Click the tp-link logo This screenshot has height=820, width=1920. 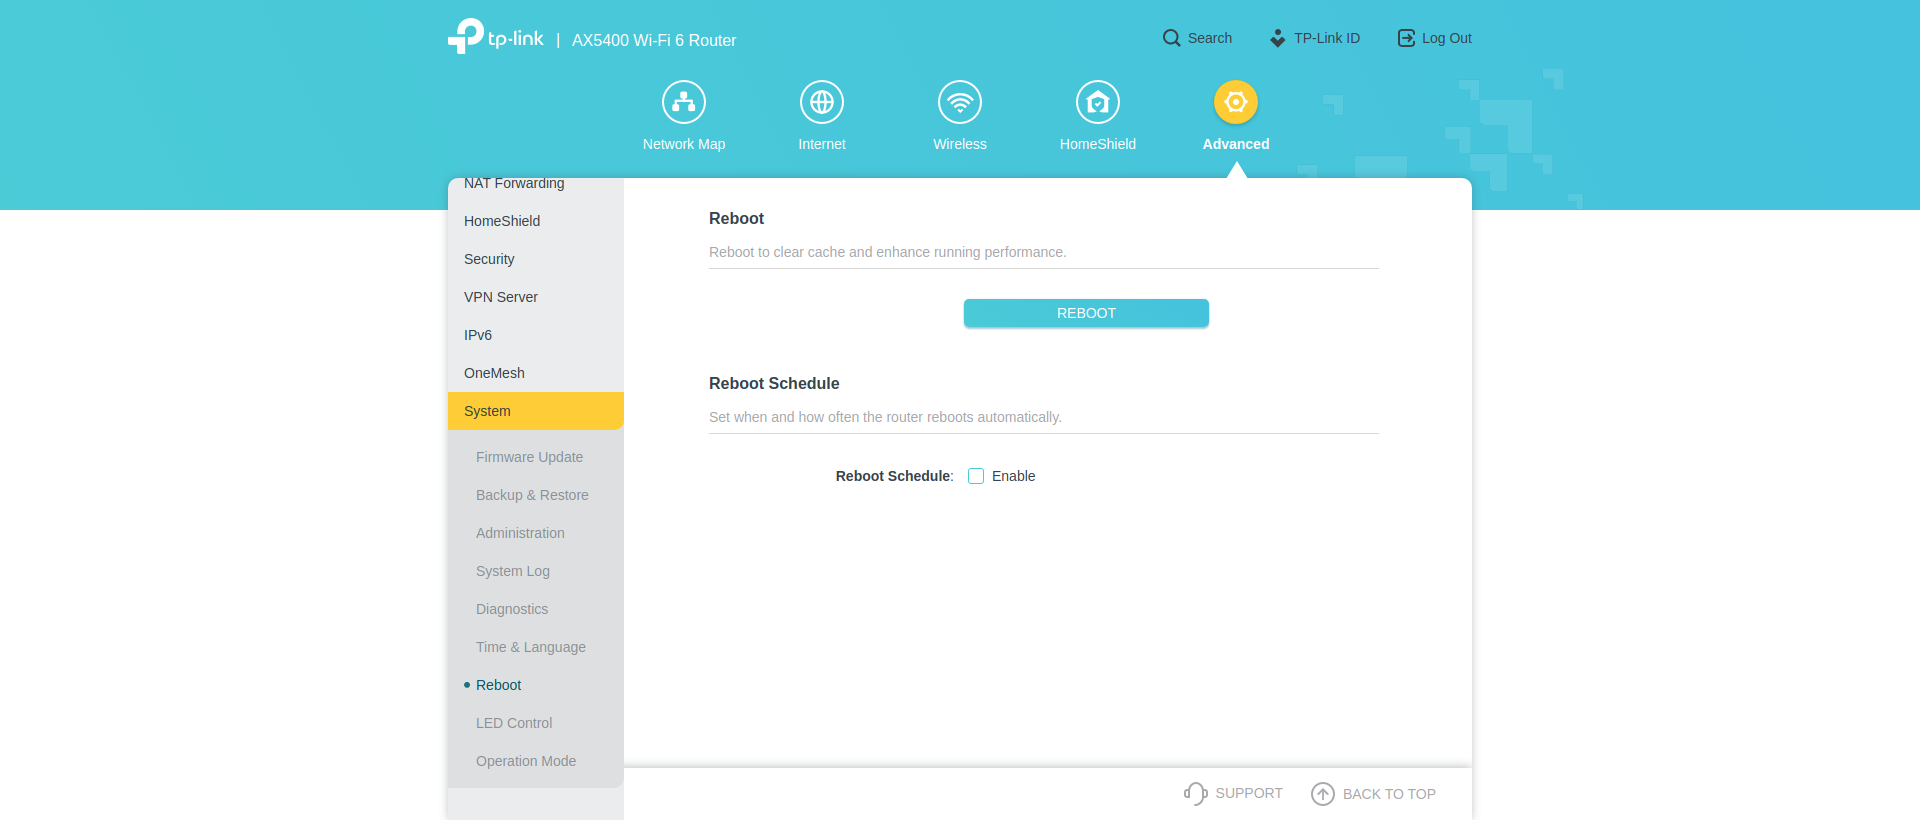coord(496,37)
